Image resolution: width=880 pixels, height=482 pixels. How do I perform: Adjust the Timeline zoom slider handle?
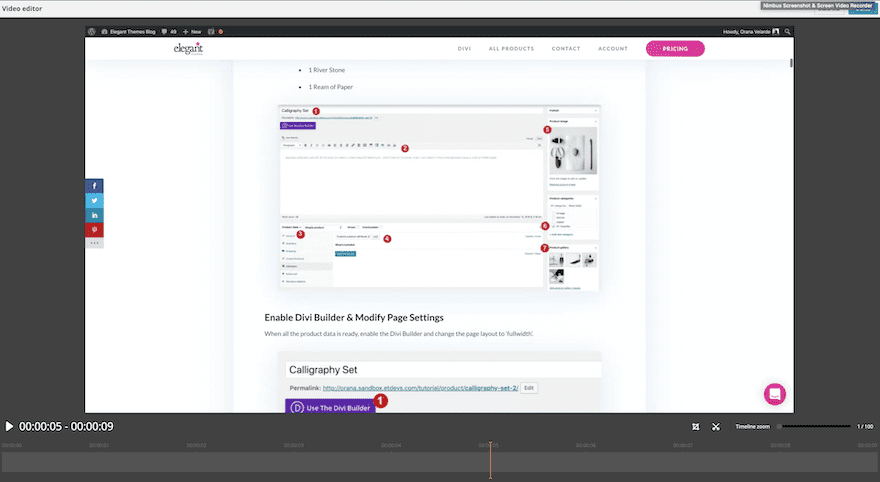(779, 426)
